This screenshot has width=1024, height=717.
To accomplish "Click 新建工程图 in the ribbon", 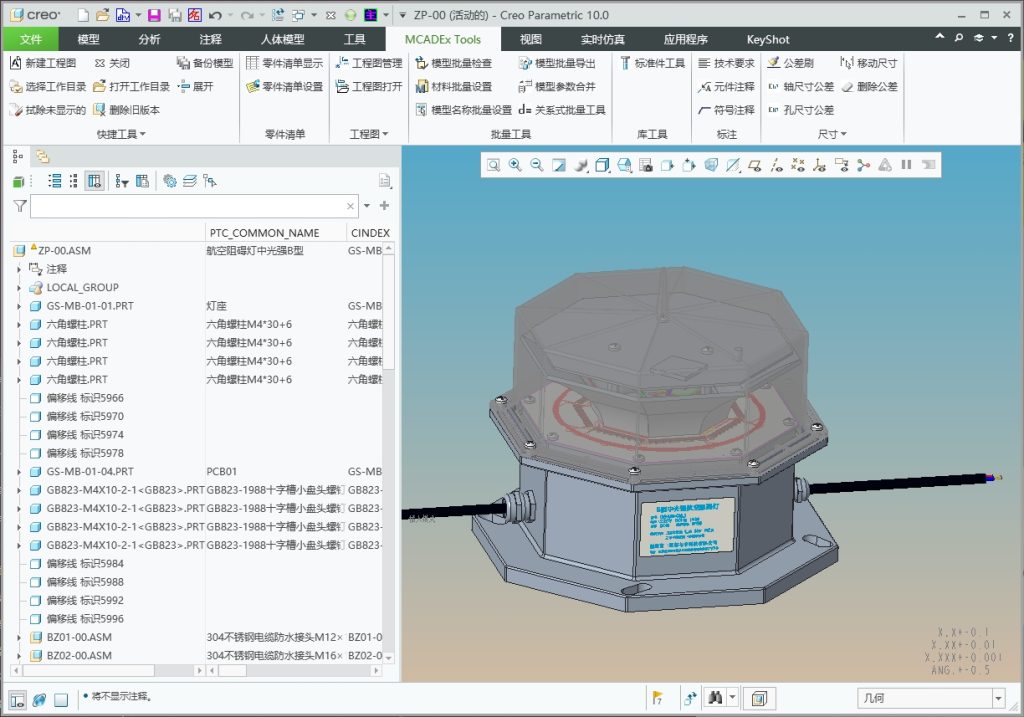I will 43,63.
